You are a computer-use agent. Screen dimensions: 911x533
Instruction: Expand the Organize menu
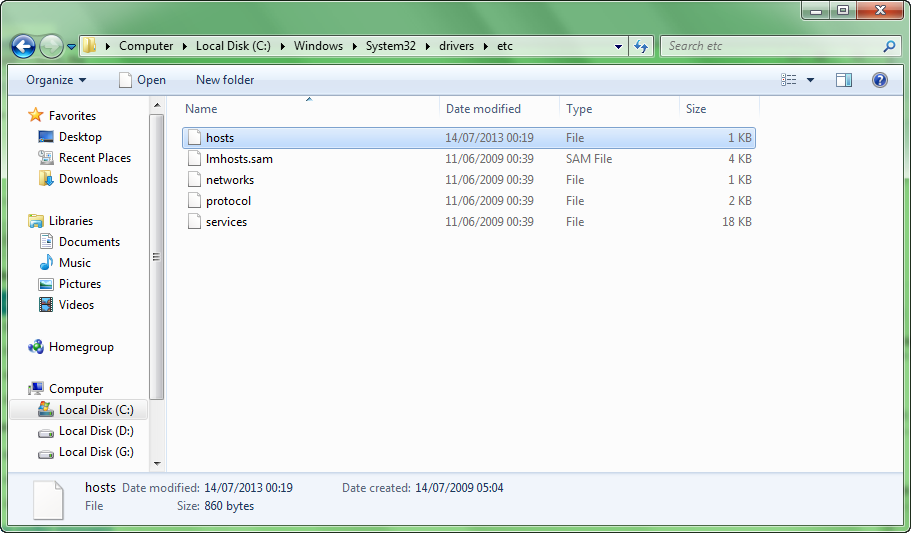click(56, 80)
